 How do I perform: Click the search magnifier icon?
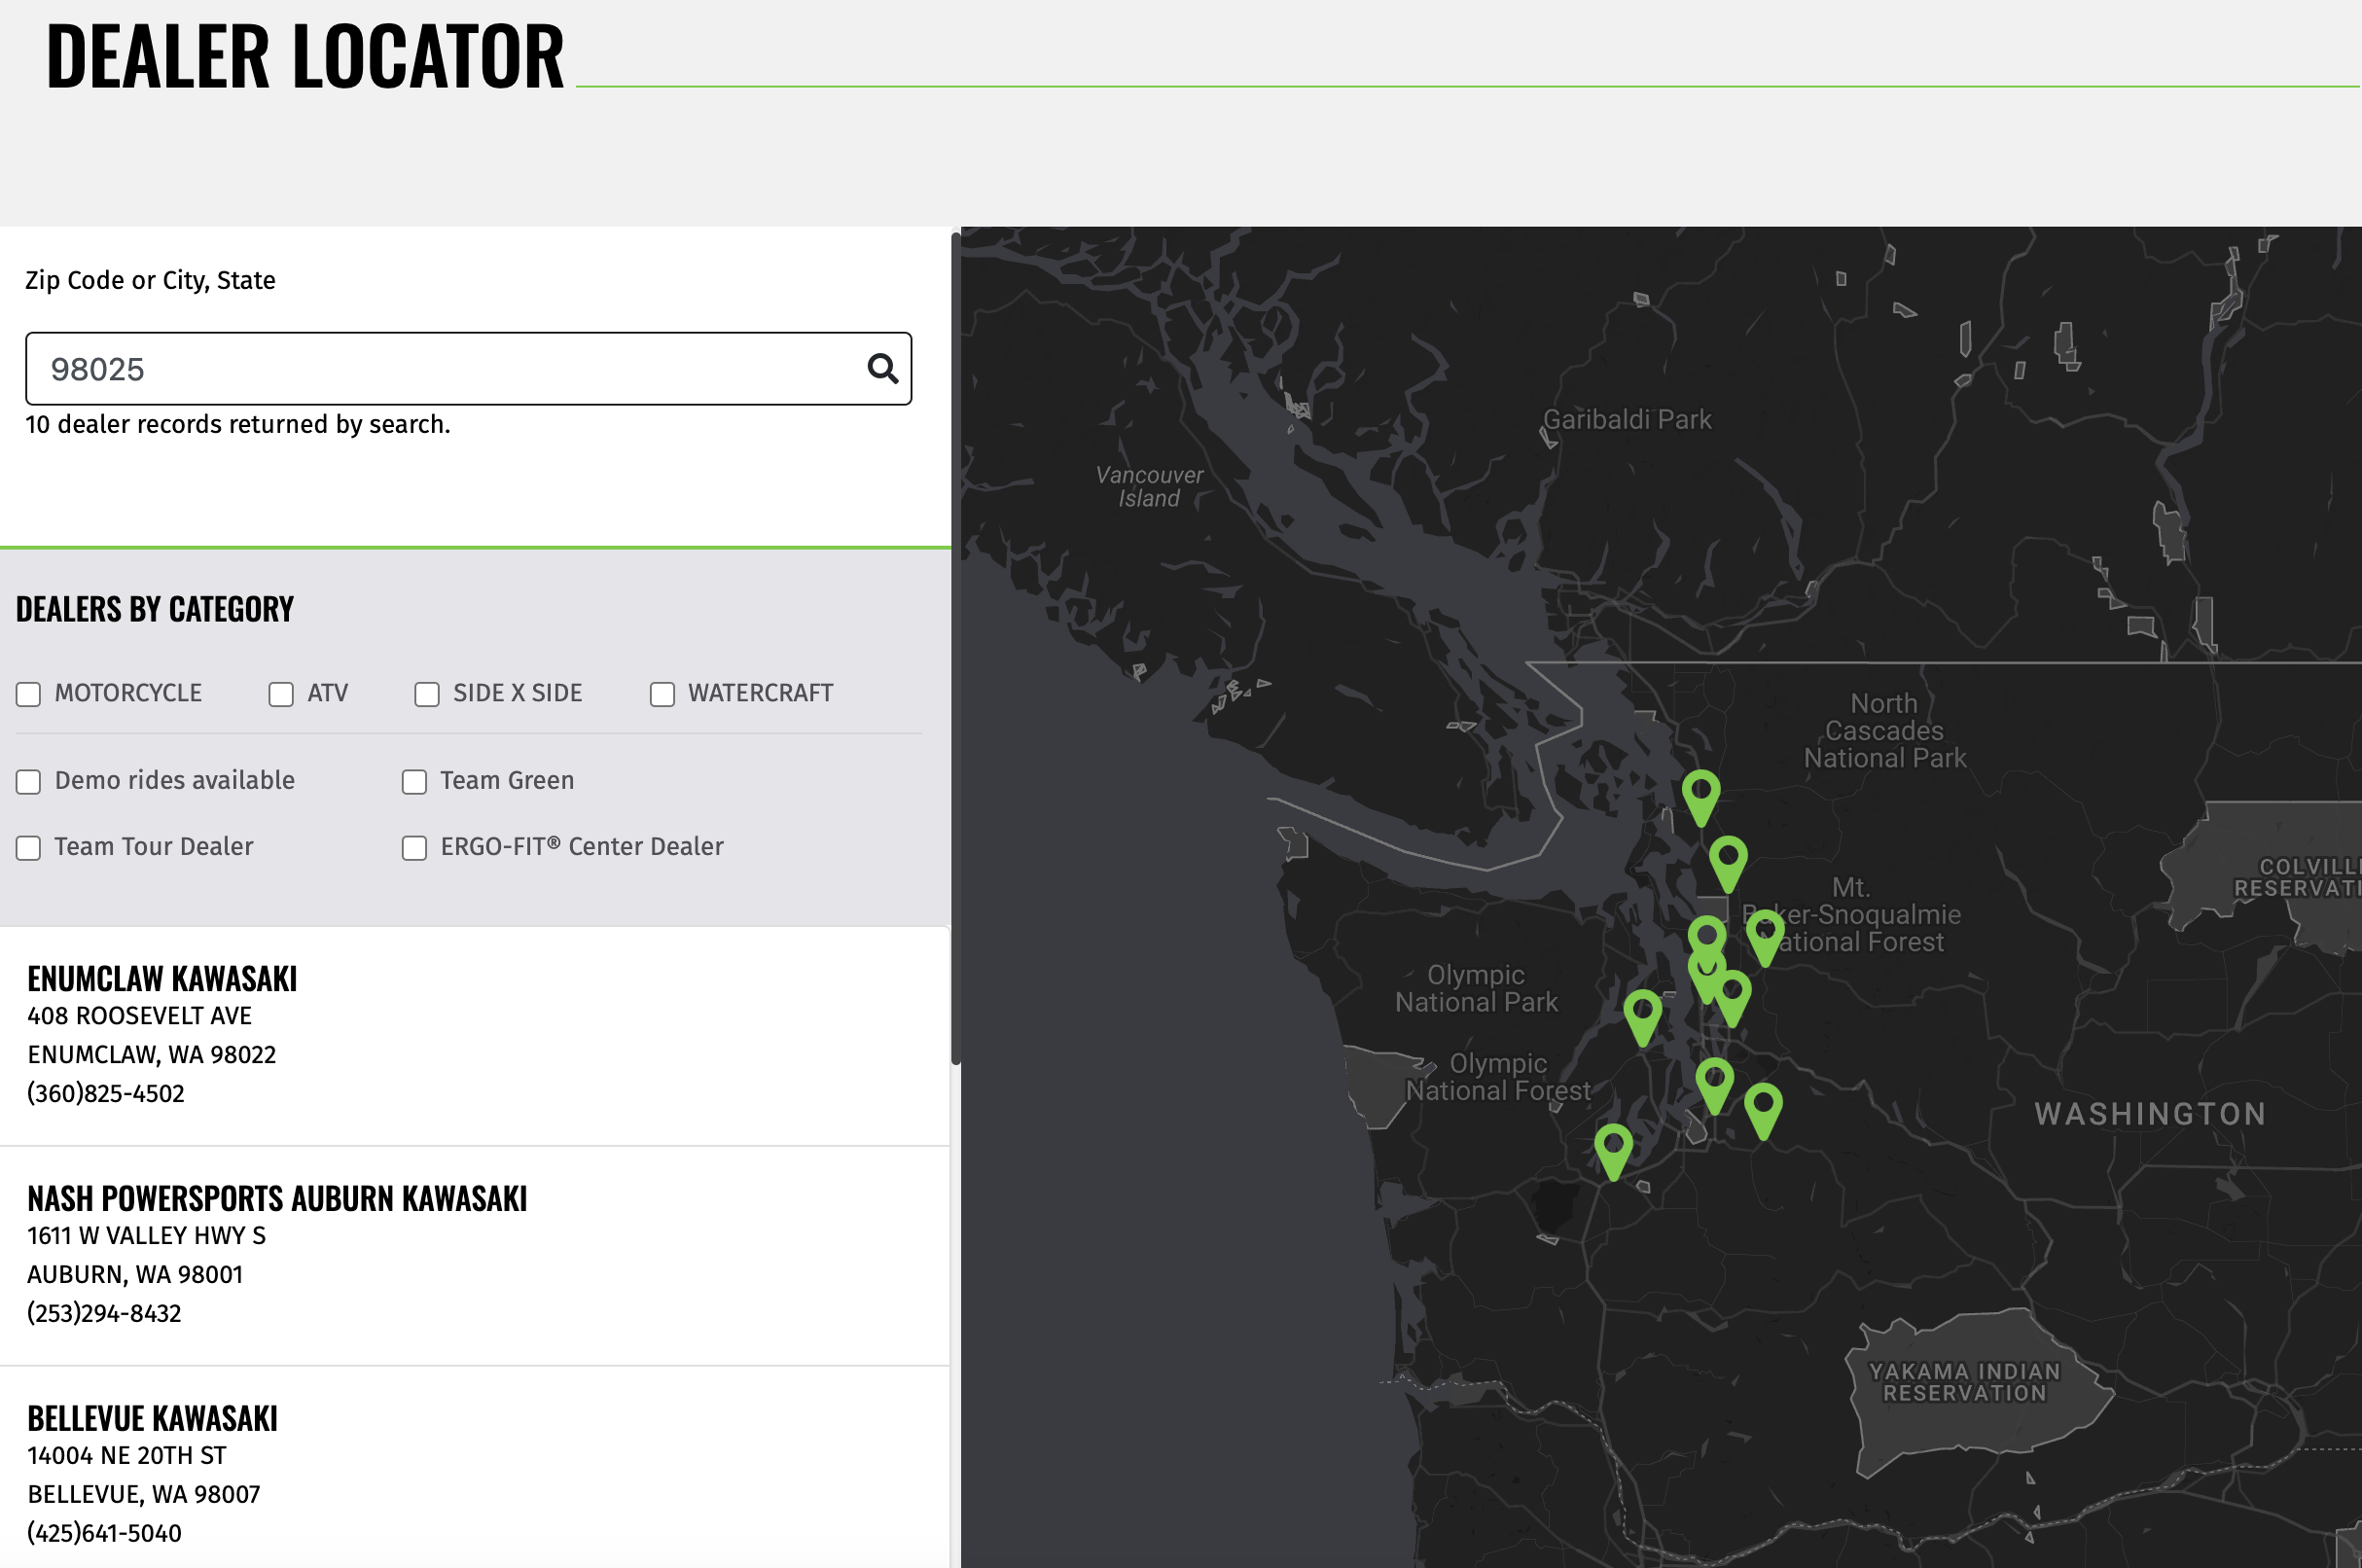pos(882,369)
